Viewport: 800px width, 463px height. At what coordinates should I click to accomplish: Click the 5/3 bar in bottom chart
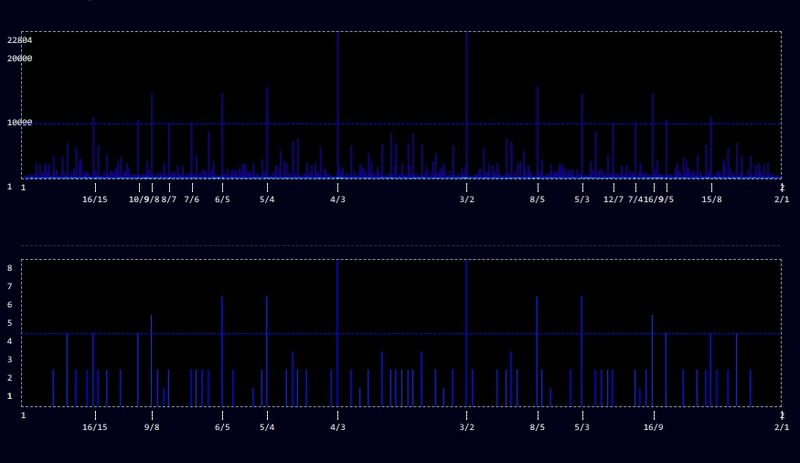coord(582,351)
